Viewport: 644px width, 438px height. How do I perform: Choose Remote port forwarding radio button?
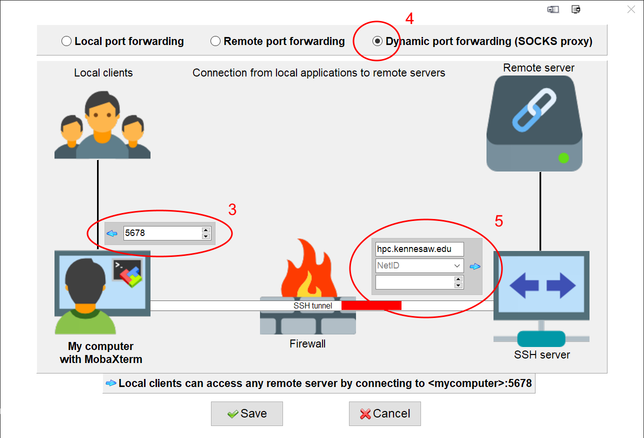(215, 42)
